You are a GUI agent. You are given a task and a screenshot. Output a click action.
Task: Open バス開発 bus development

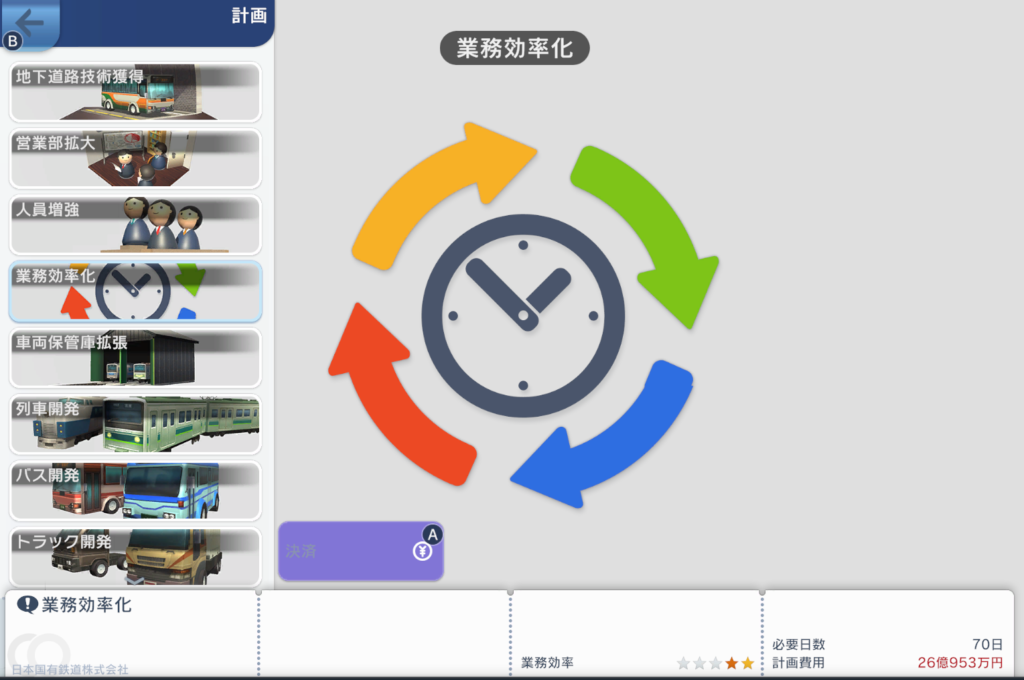coord(135,490)
